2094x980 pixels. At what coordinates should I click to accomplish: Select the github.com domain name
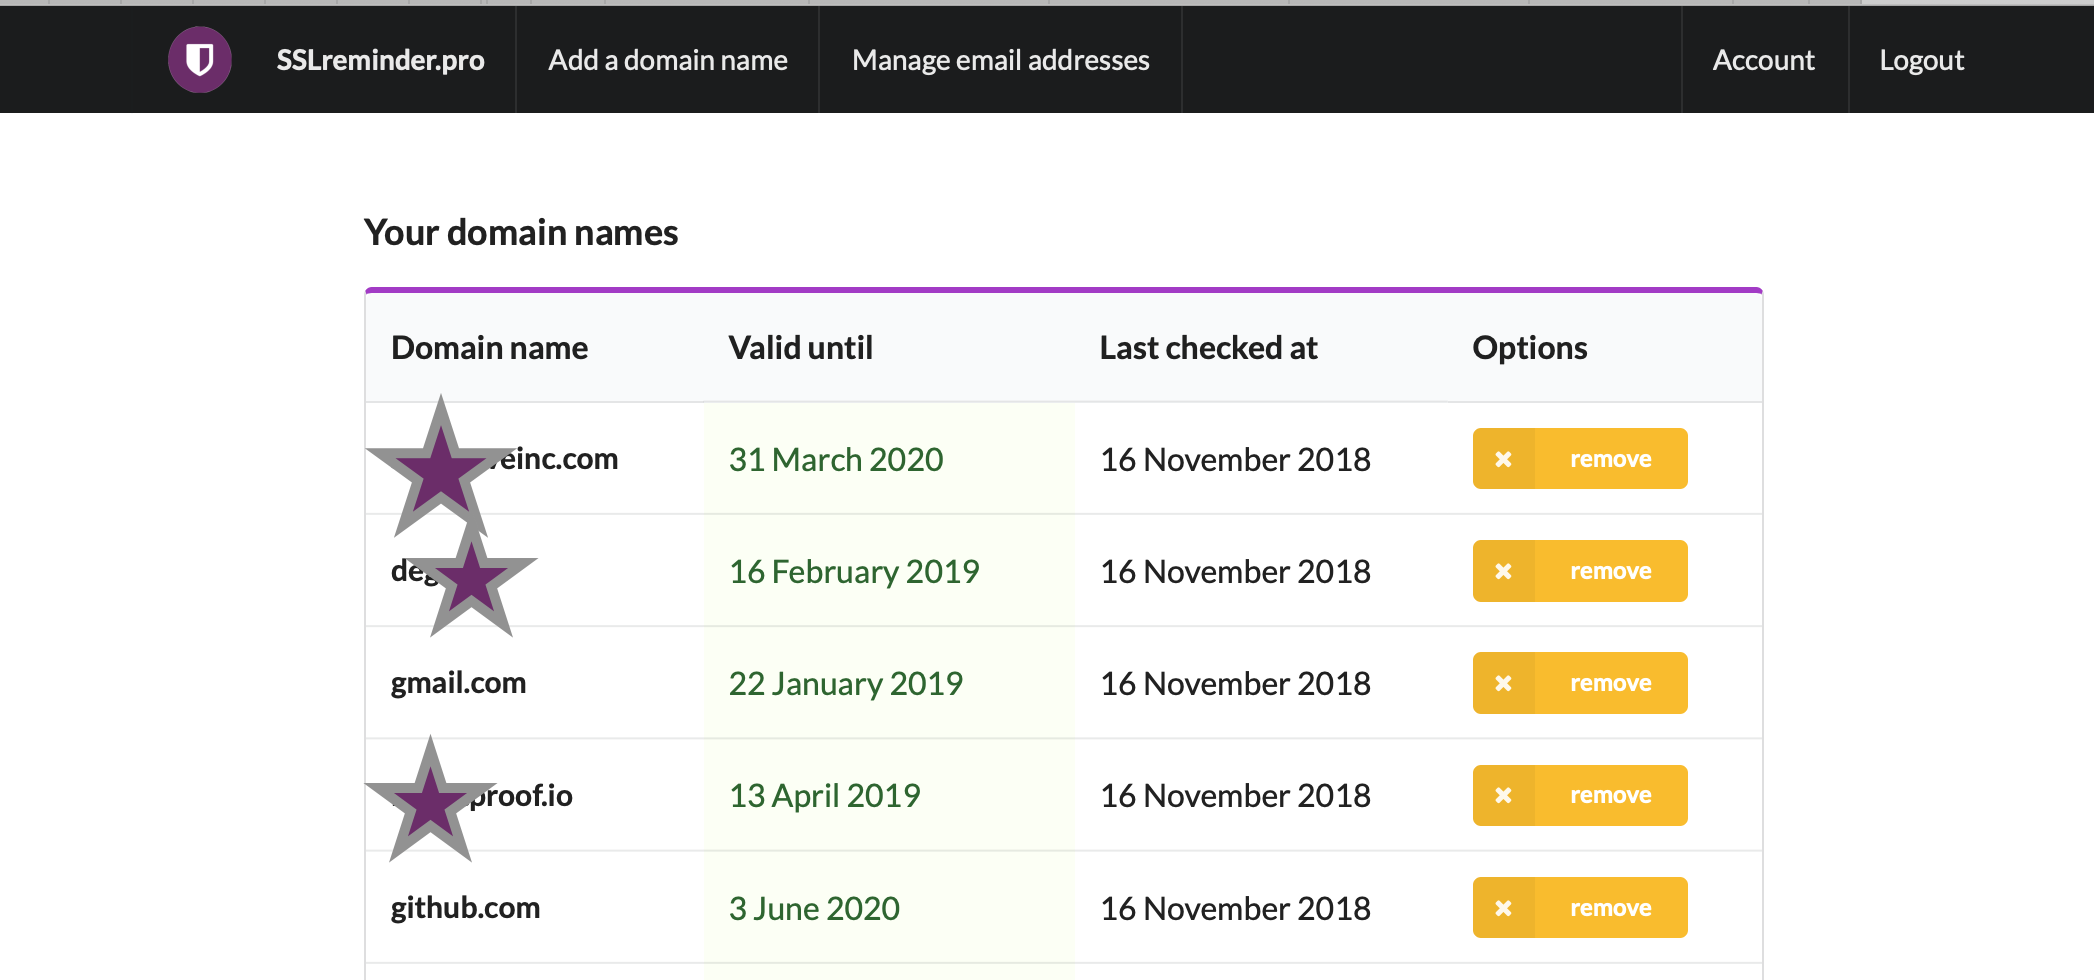pos(465,908)
